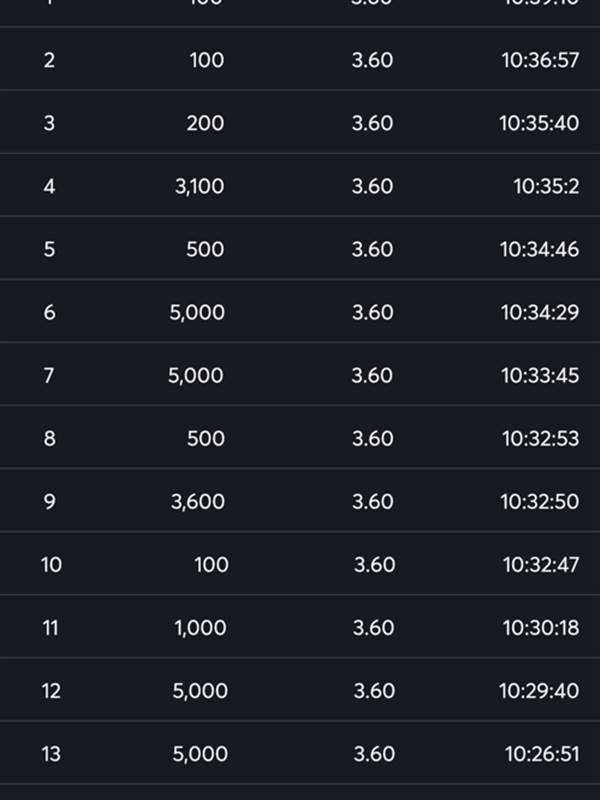Image resolution: width=600 pixels, height=800 pixels.
Task: Select the 500 volume in row 8
Action: tap(206, 438)
